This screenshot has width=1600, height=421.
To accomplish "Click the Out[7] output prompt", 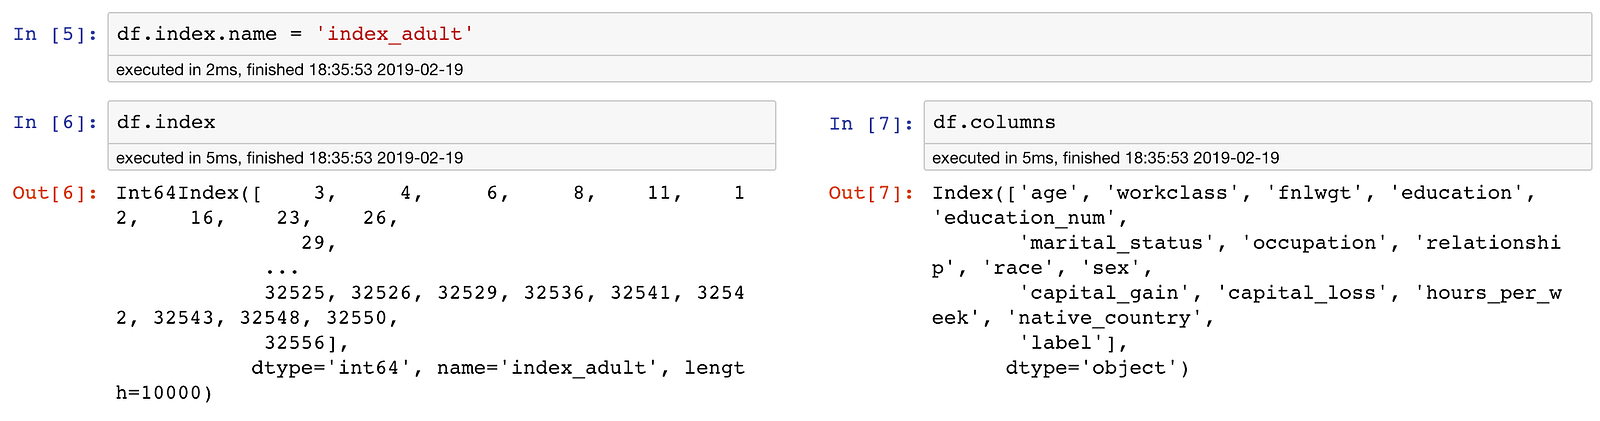I will (x=871, y=193).
